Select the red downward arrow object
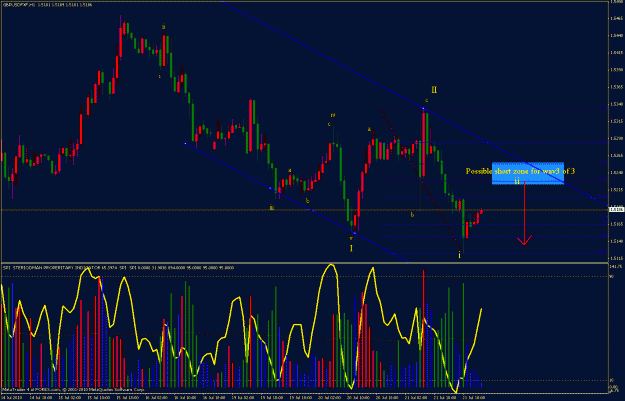The width and height of the screenshot is (625, 401). click(x=525, y=213)
